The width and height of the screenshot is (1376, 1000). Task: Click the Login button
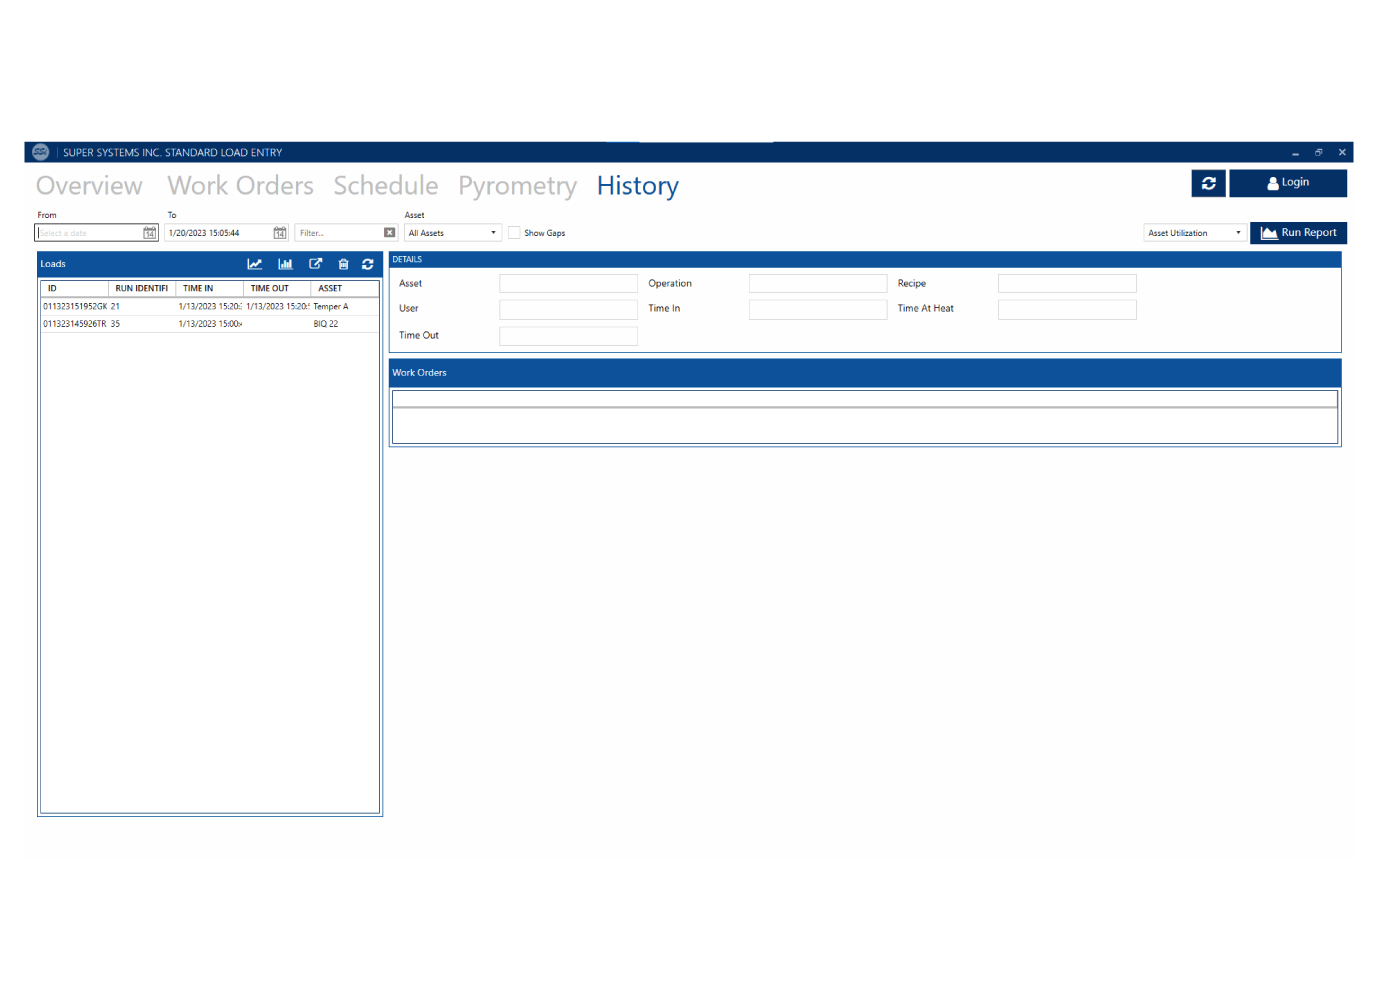point(1289,183)
